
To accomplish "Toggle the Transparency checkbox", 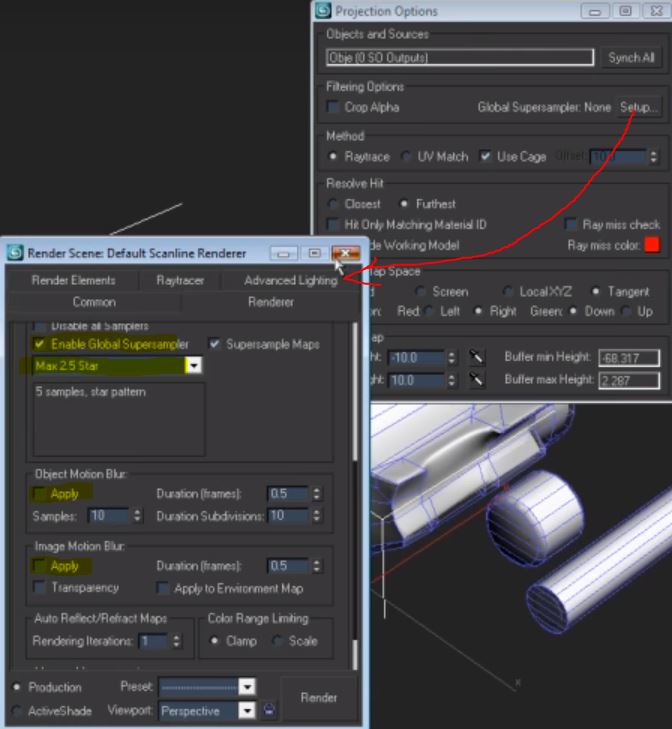I will 40,587.
